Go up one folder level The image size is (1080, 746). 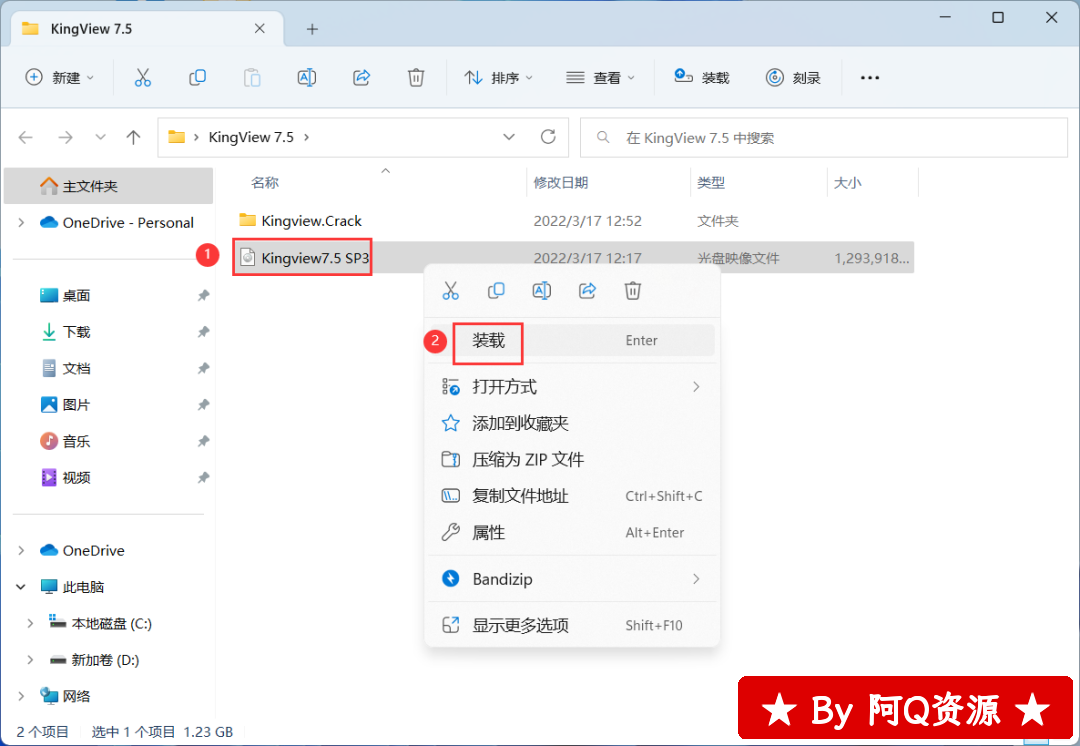134,138
